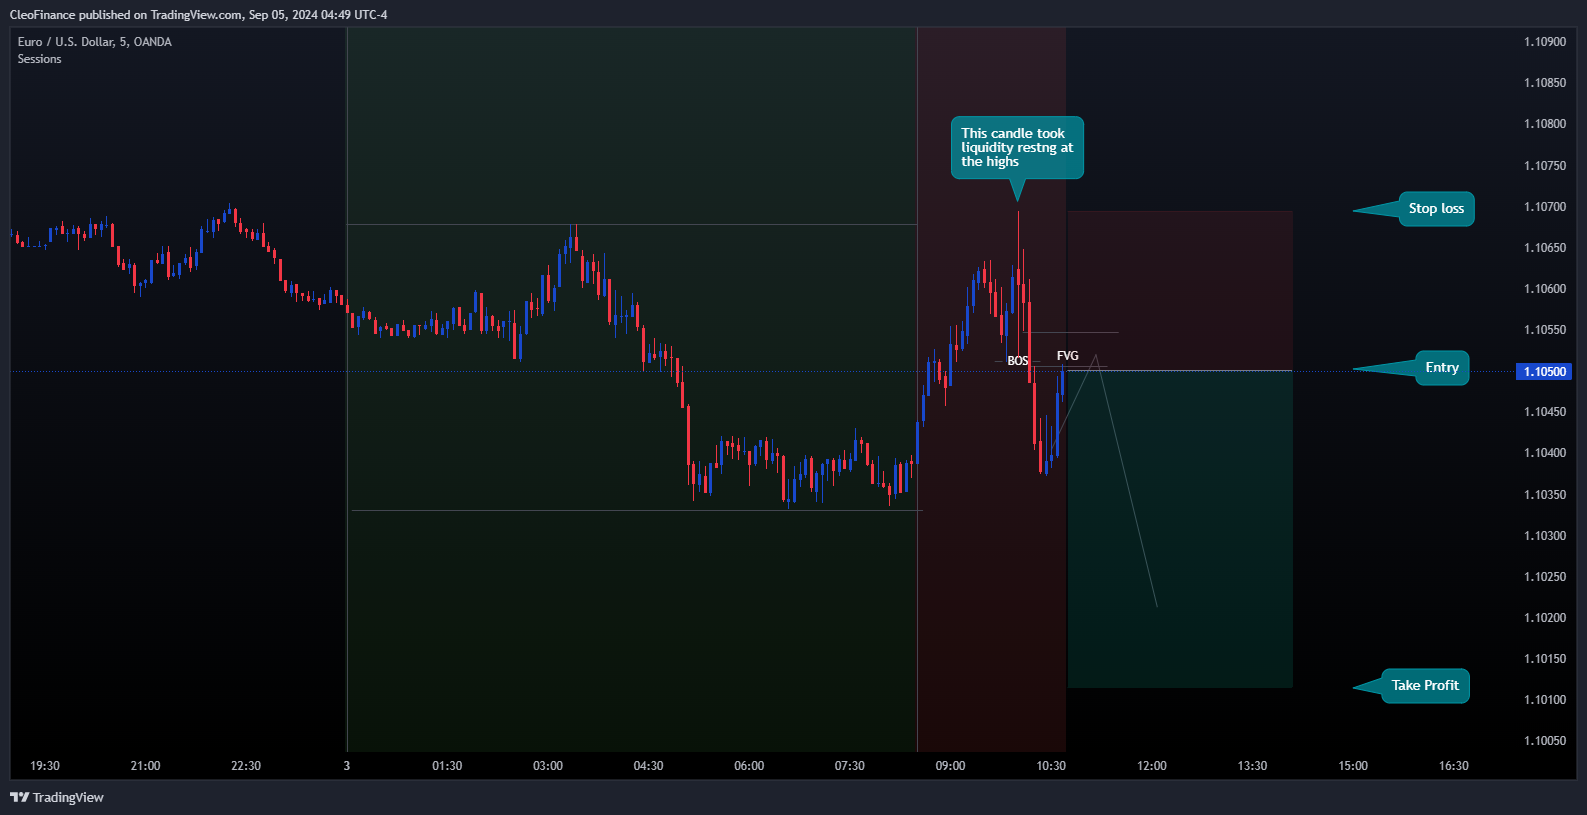This screenshot has height=815, width=1587.
Task: Click time axis label 12:00
Action: click(x=1152, y=766)
